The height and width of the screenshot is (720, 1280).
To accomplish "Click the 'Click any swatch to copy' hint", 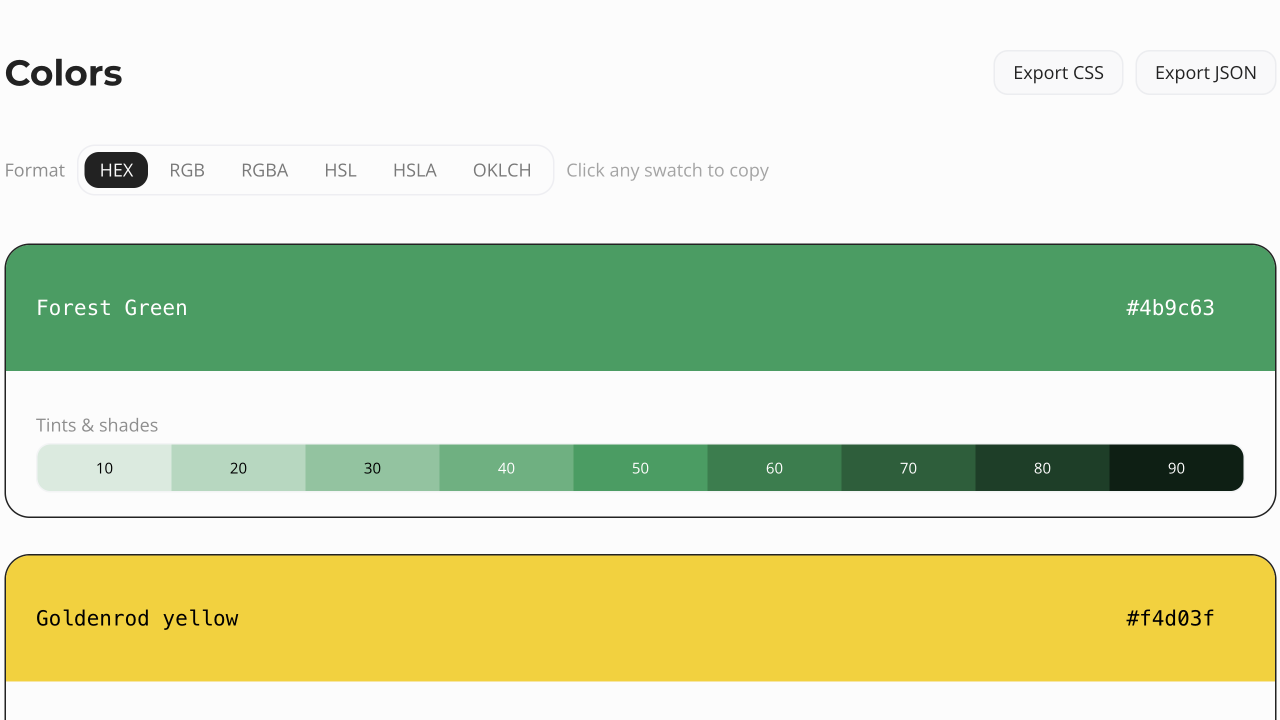I will click(x=667, y=170).
